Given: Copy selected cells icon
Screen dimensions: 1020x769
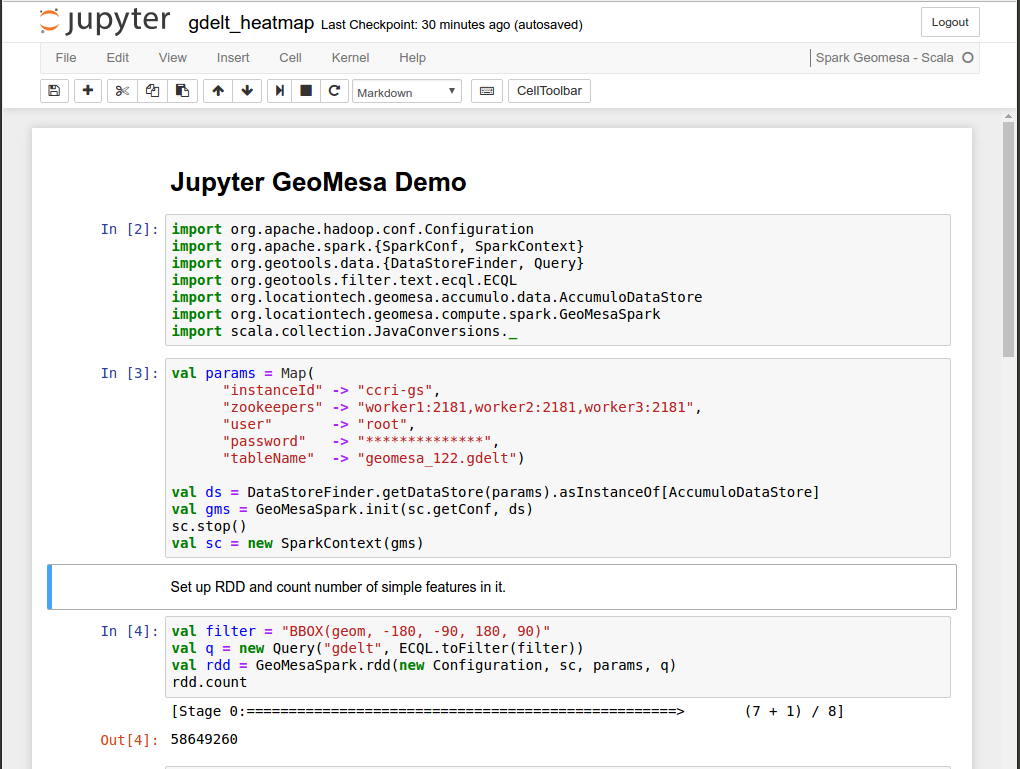Looking at the screenshot, I should [x=152, y=91].
